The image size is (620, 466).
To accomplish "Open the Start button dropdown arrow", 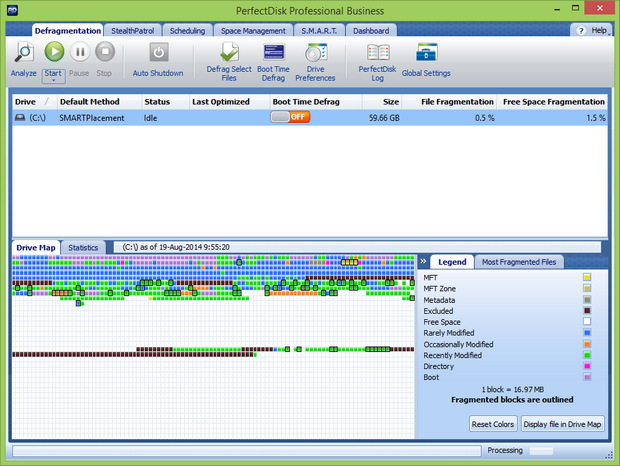I will 53,80.
